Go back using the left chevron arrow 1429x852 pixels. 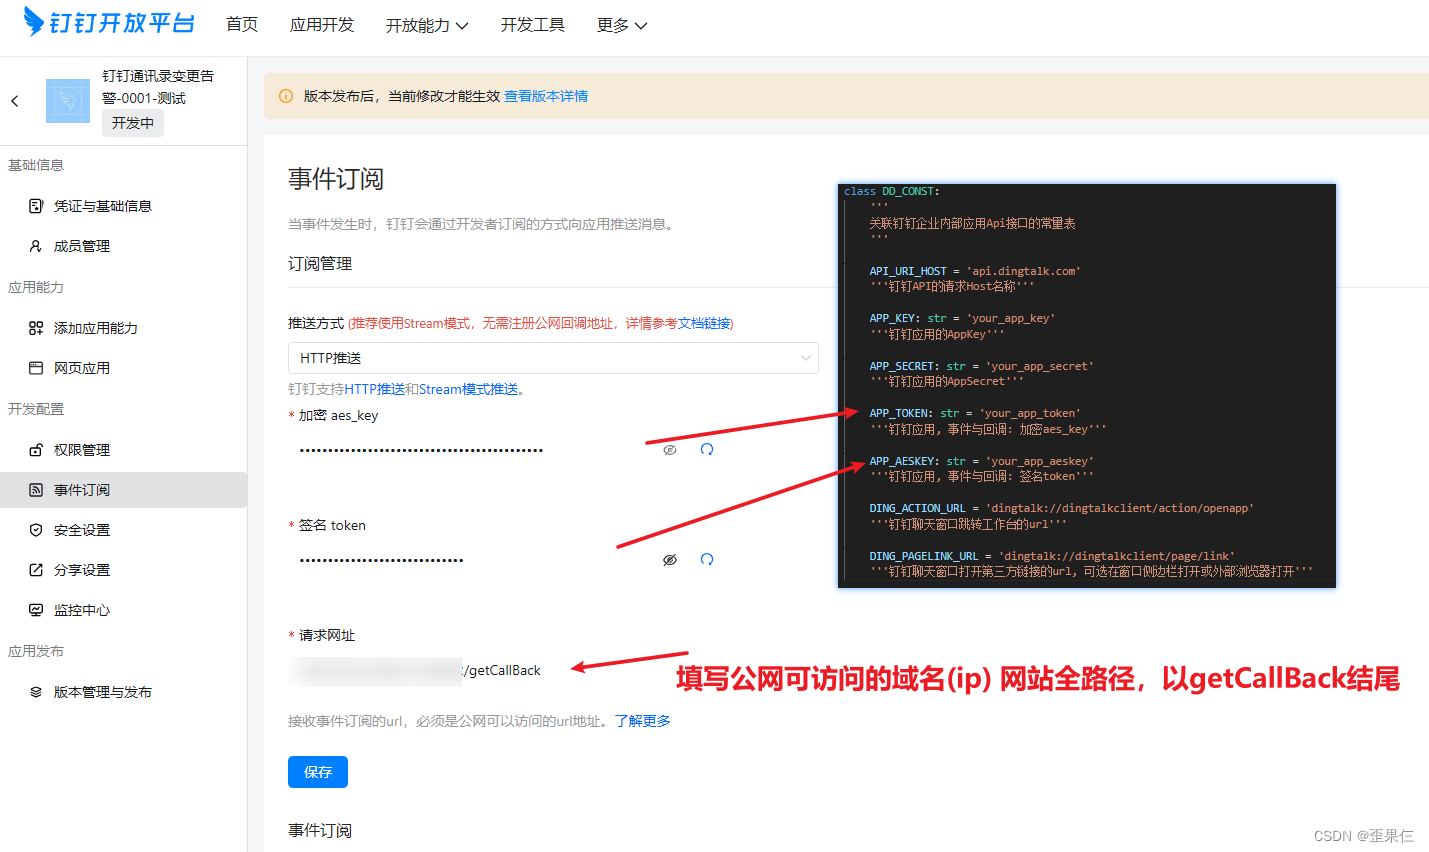14,100
